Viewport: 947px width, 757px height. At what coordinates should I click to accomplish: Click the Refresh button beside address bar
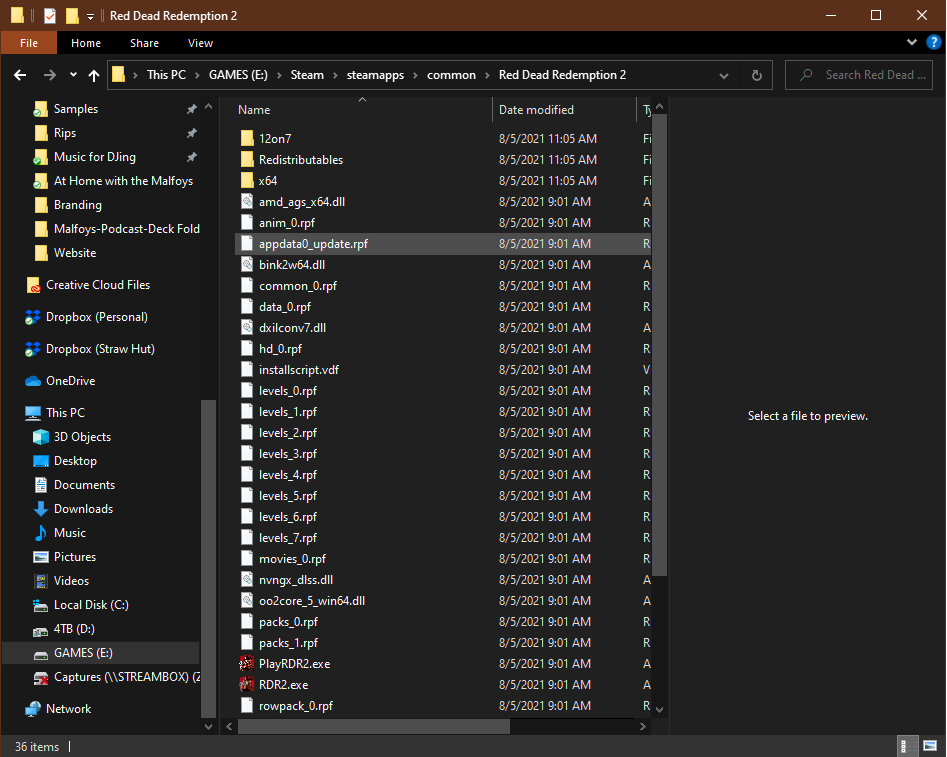coord(757,75)
